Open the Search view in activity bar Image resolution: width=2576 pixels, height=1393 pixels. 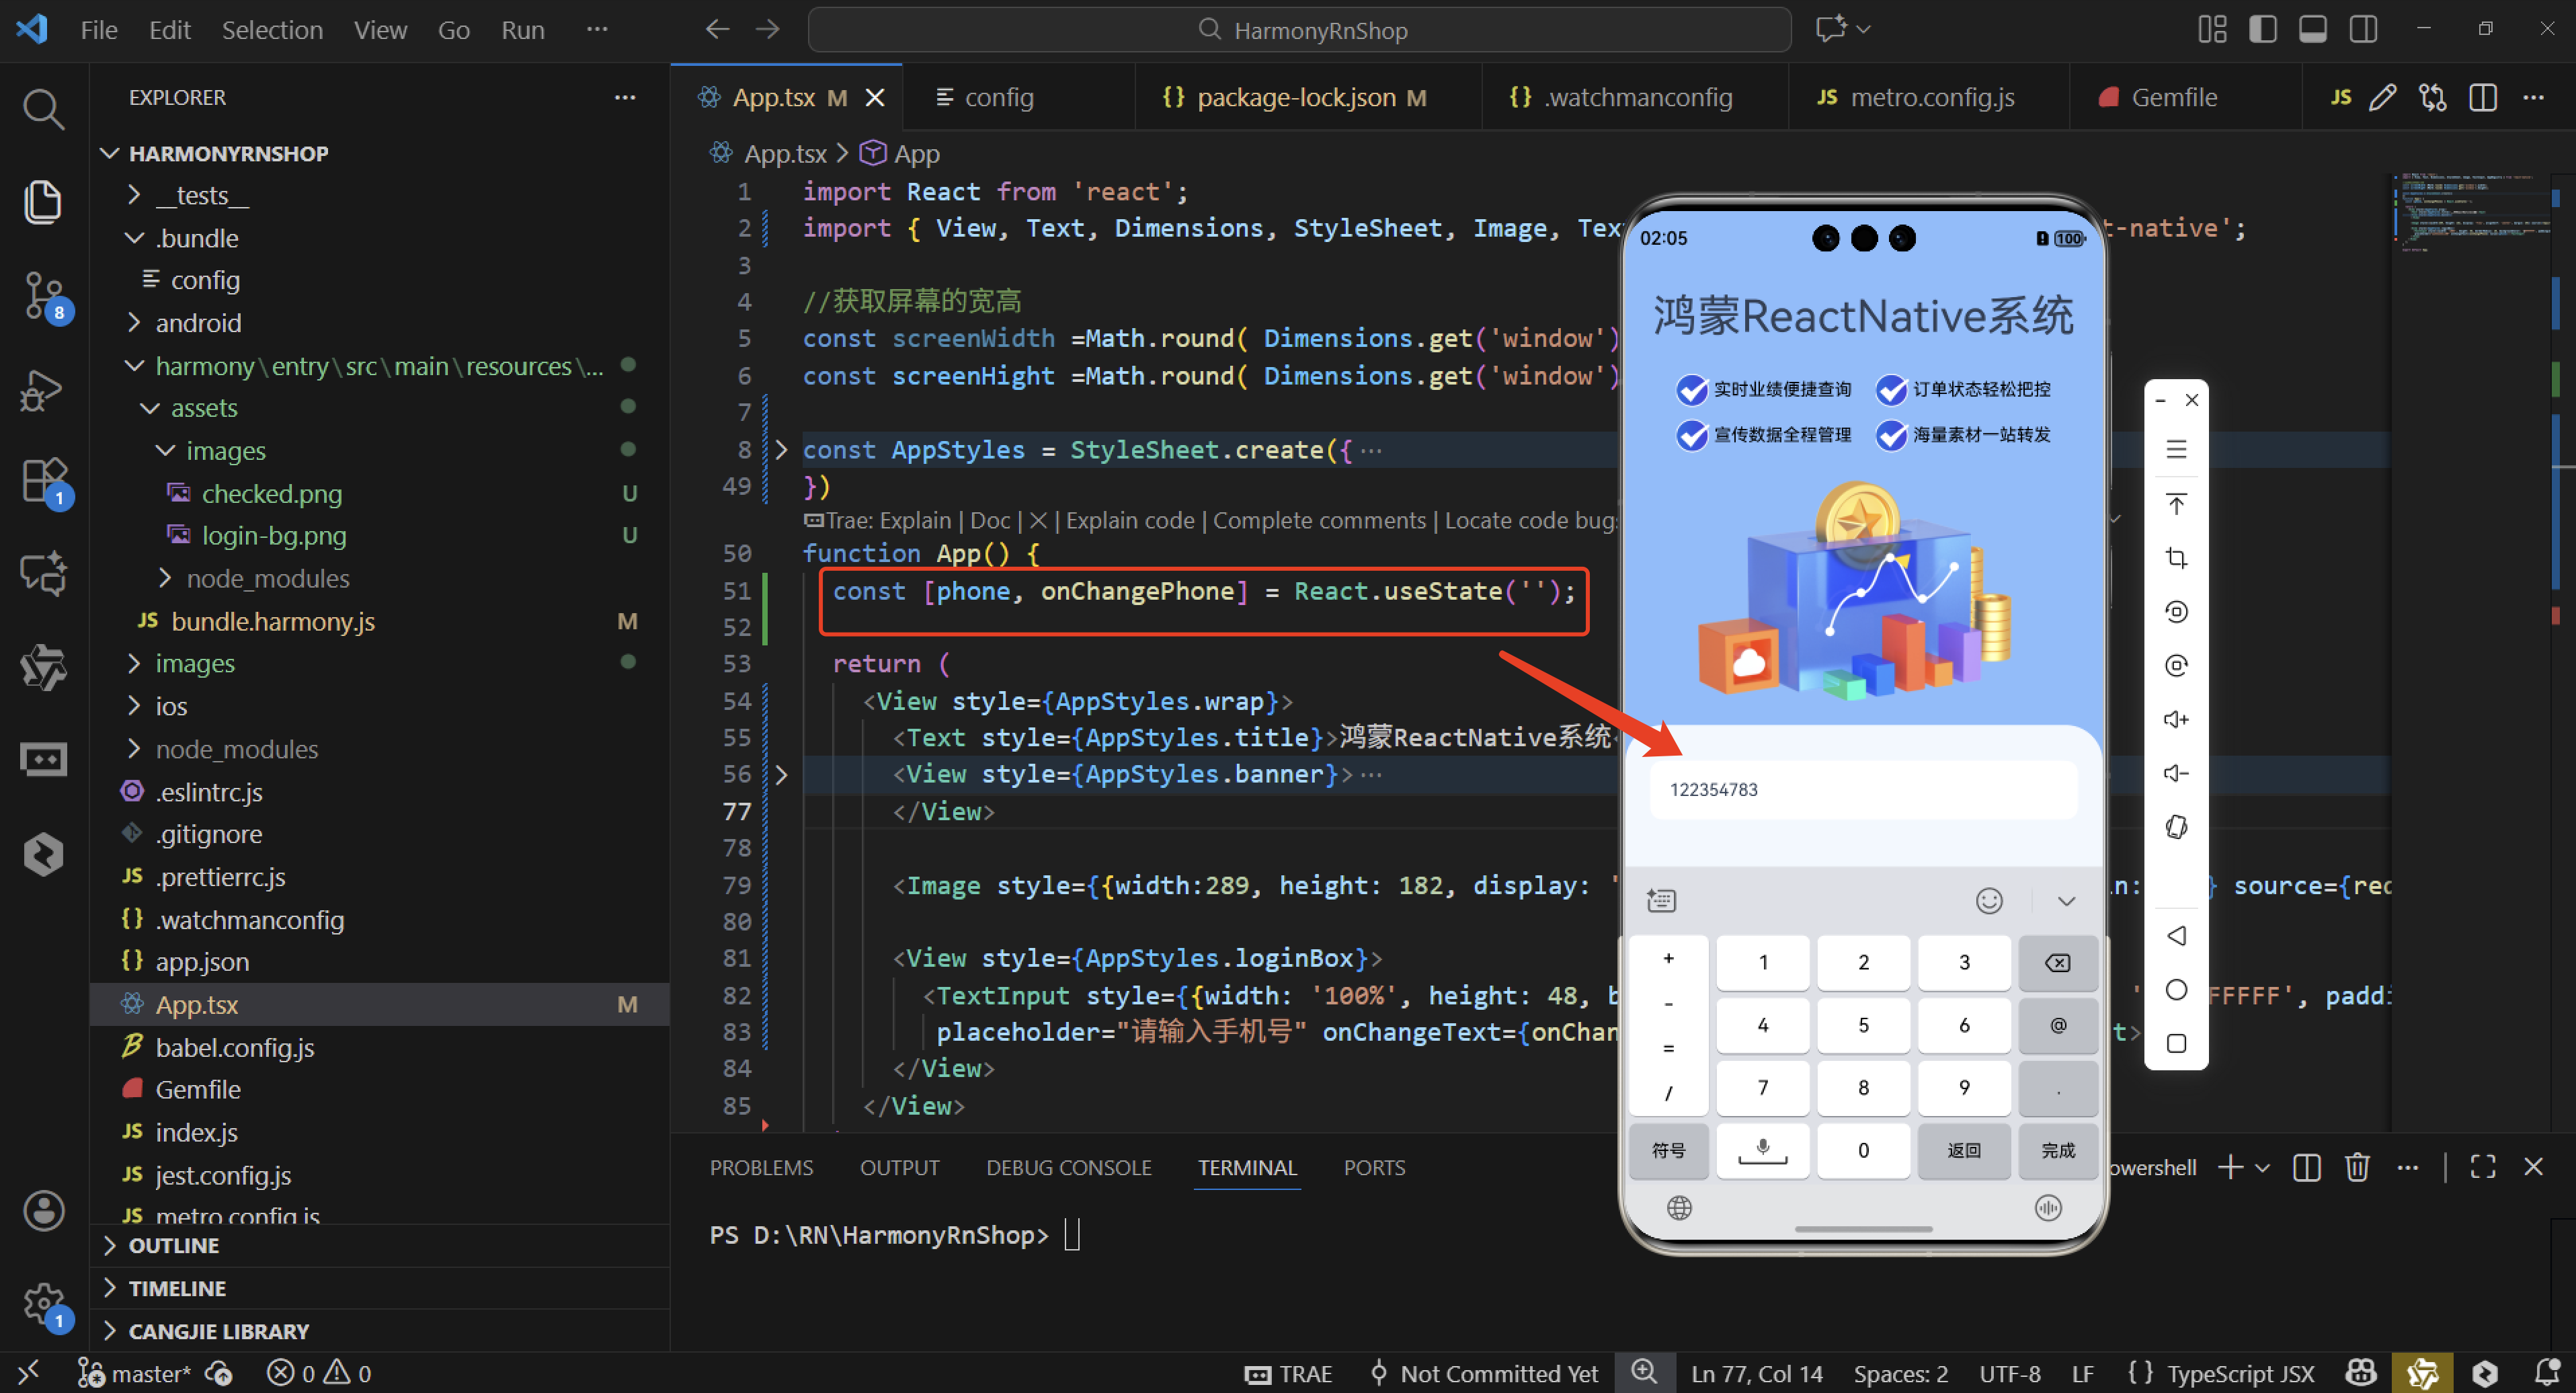43,108
